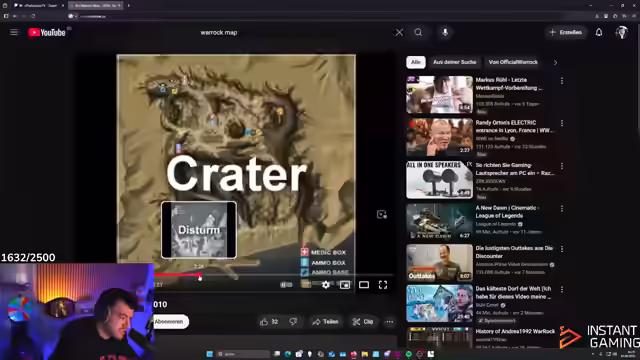Image resolution: width=640 pixels, height=360 pixels.
Task: Click the browser address bar
Action: [327, 16]
